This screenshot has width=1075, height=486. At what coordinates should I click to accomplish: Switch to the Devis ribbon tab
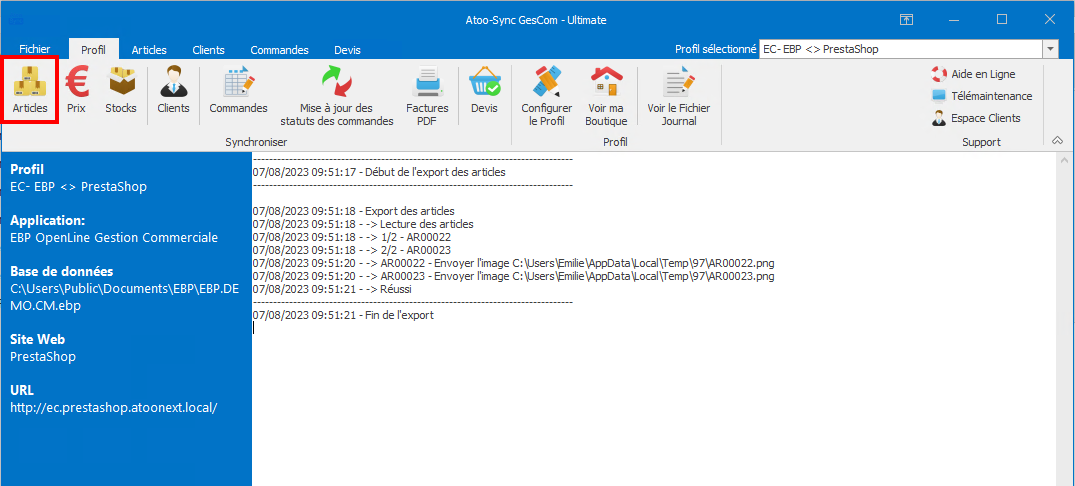347,50
